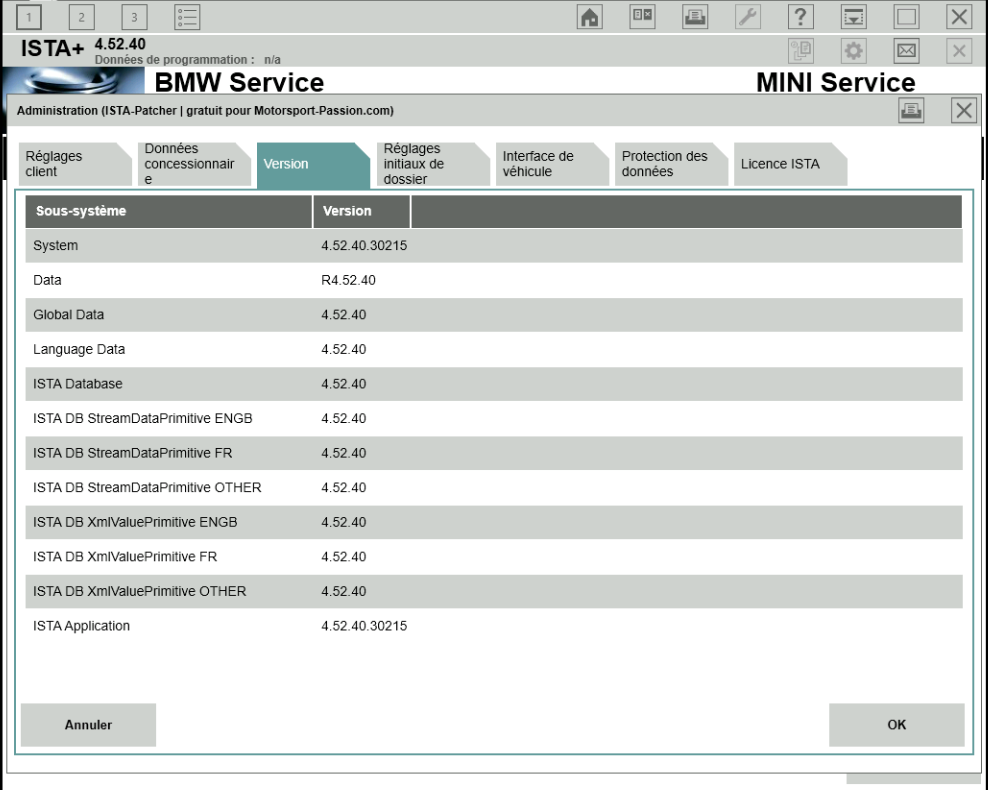Click the greyed-out X icon in second row

point(959,50)
